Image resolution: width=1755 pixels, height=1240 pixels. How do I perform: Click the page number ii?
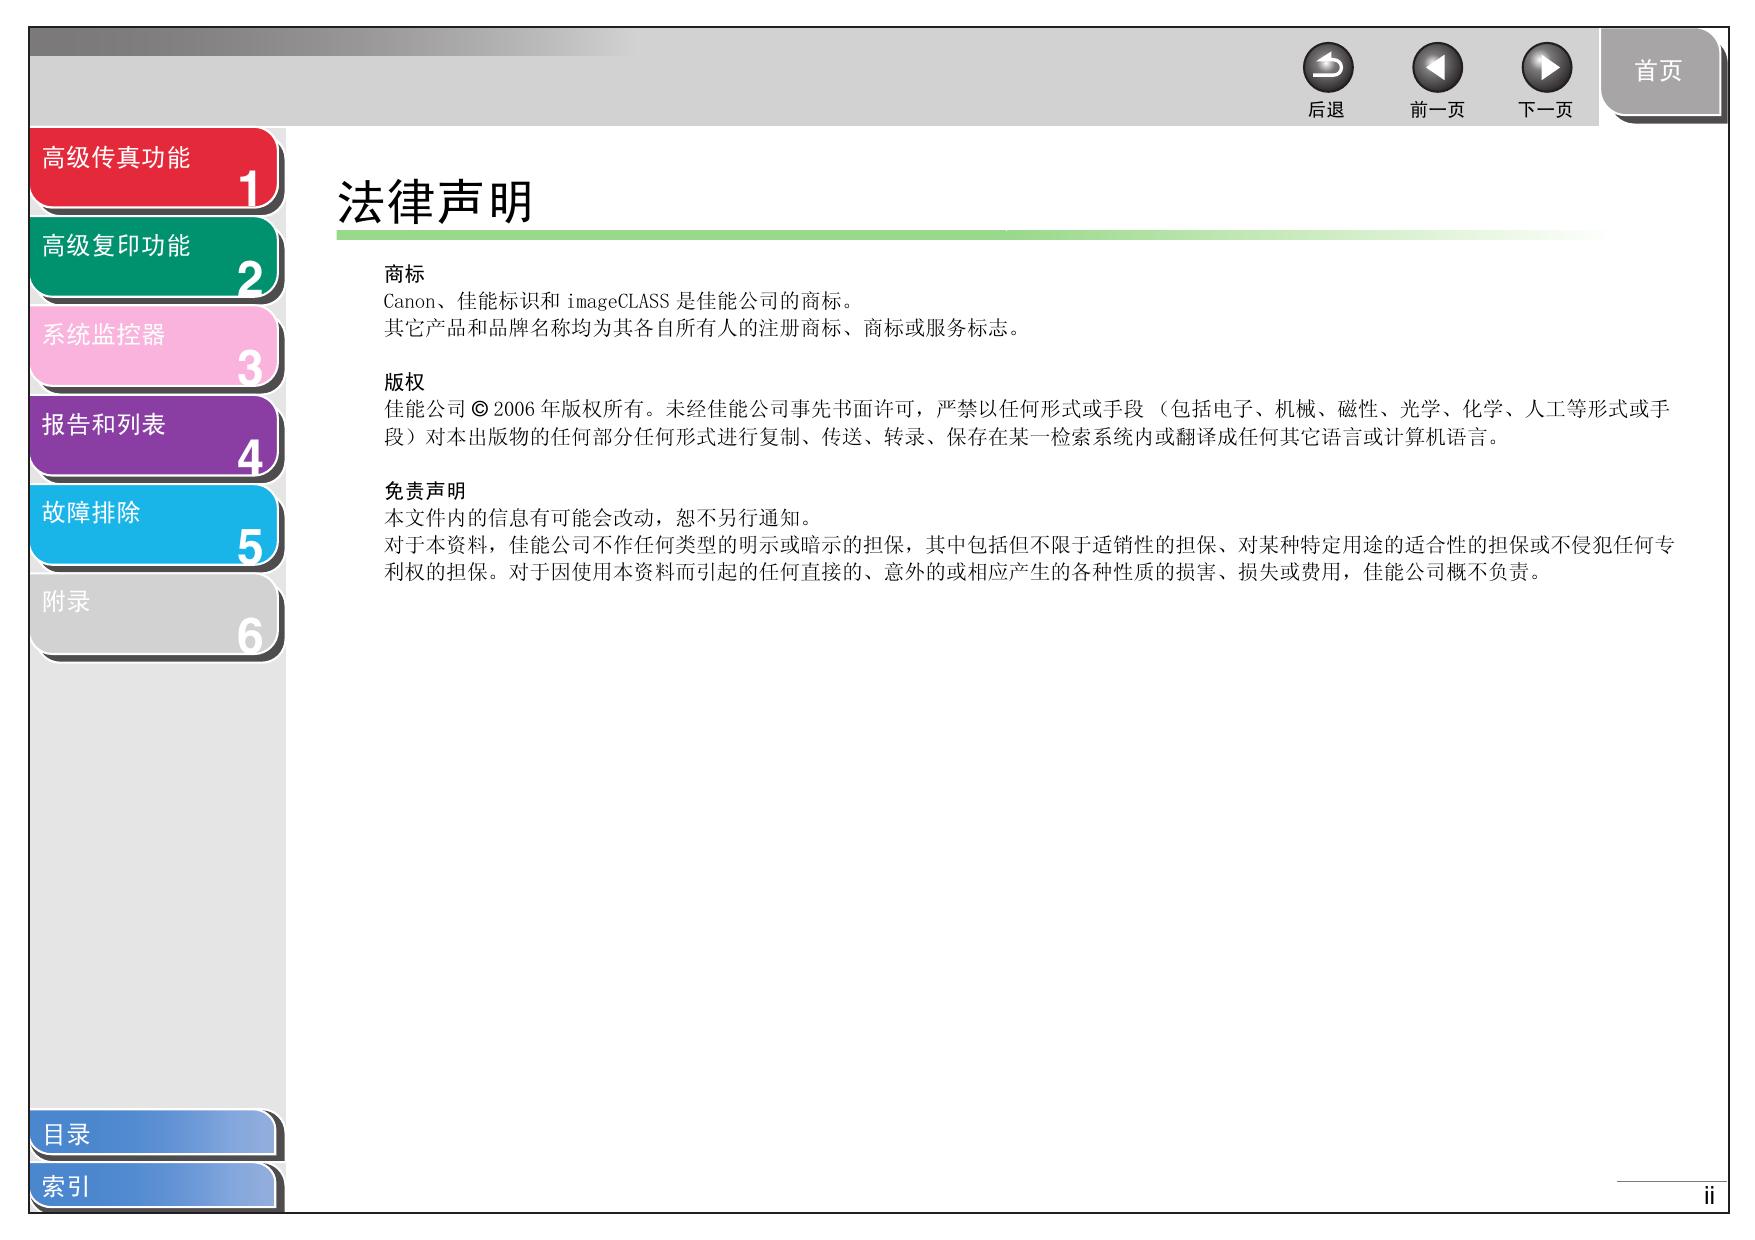[1709, 1196]
